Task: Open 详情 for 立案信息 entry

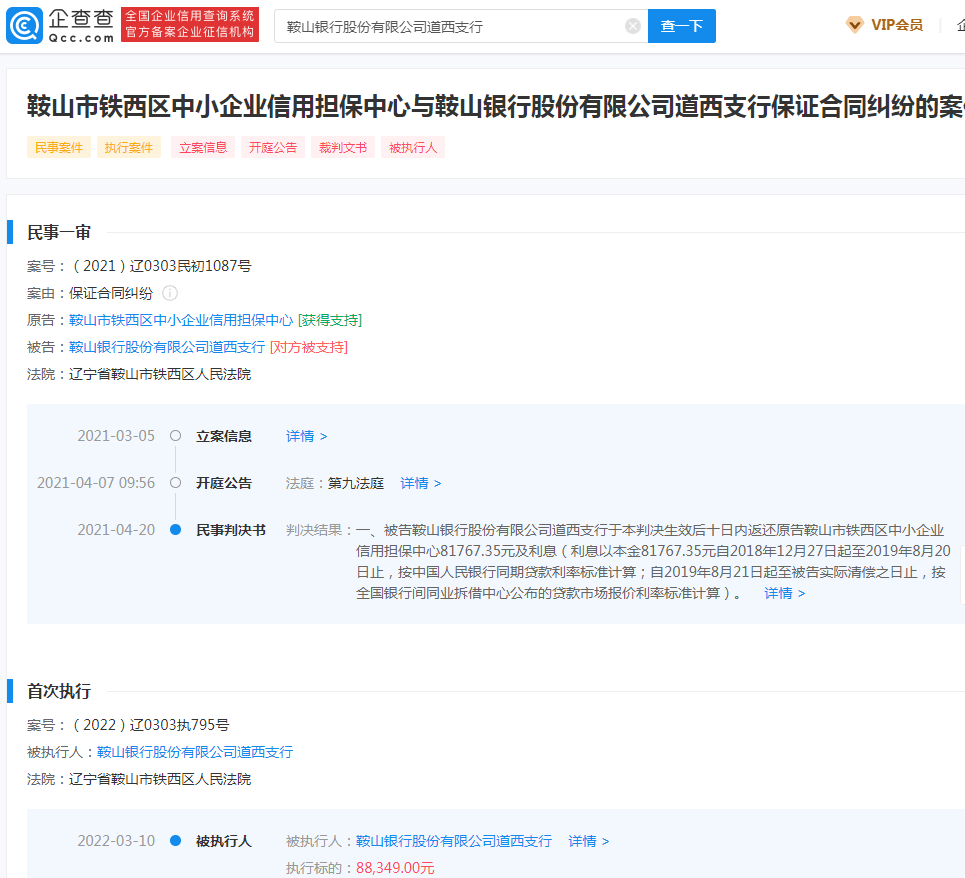Action: tap(306, 436)
